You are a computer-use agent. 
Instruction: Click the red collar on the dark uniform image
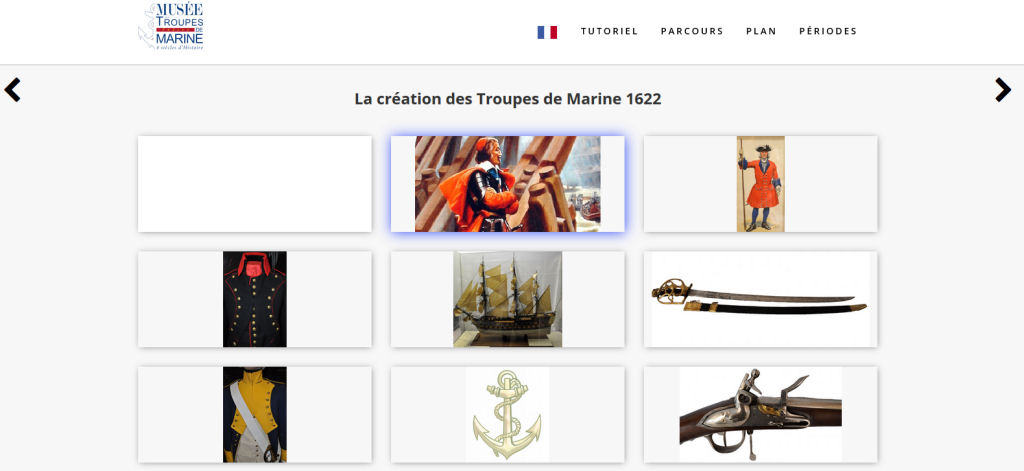(x=254, y=264)
